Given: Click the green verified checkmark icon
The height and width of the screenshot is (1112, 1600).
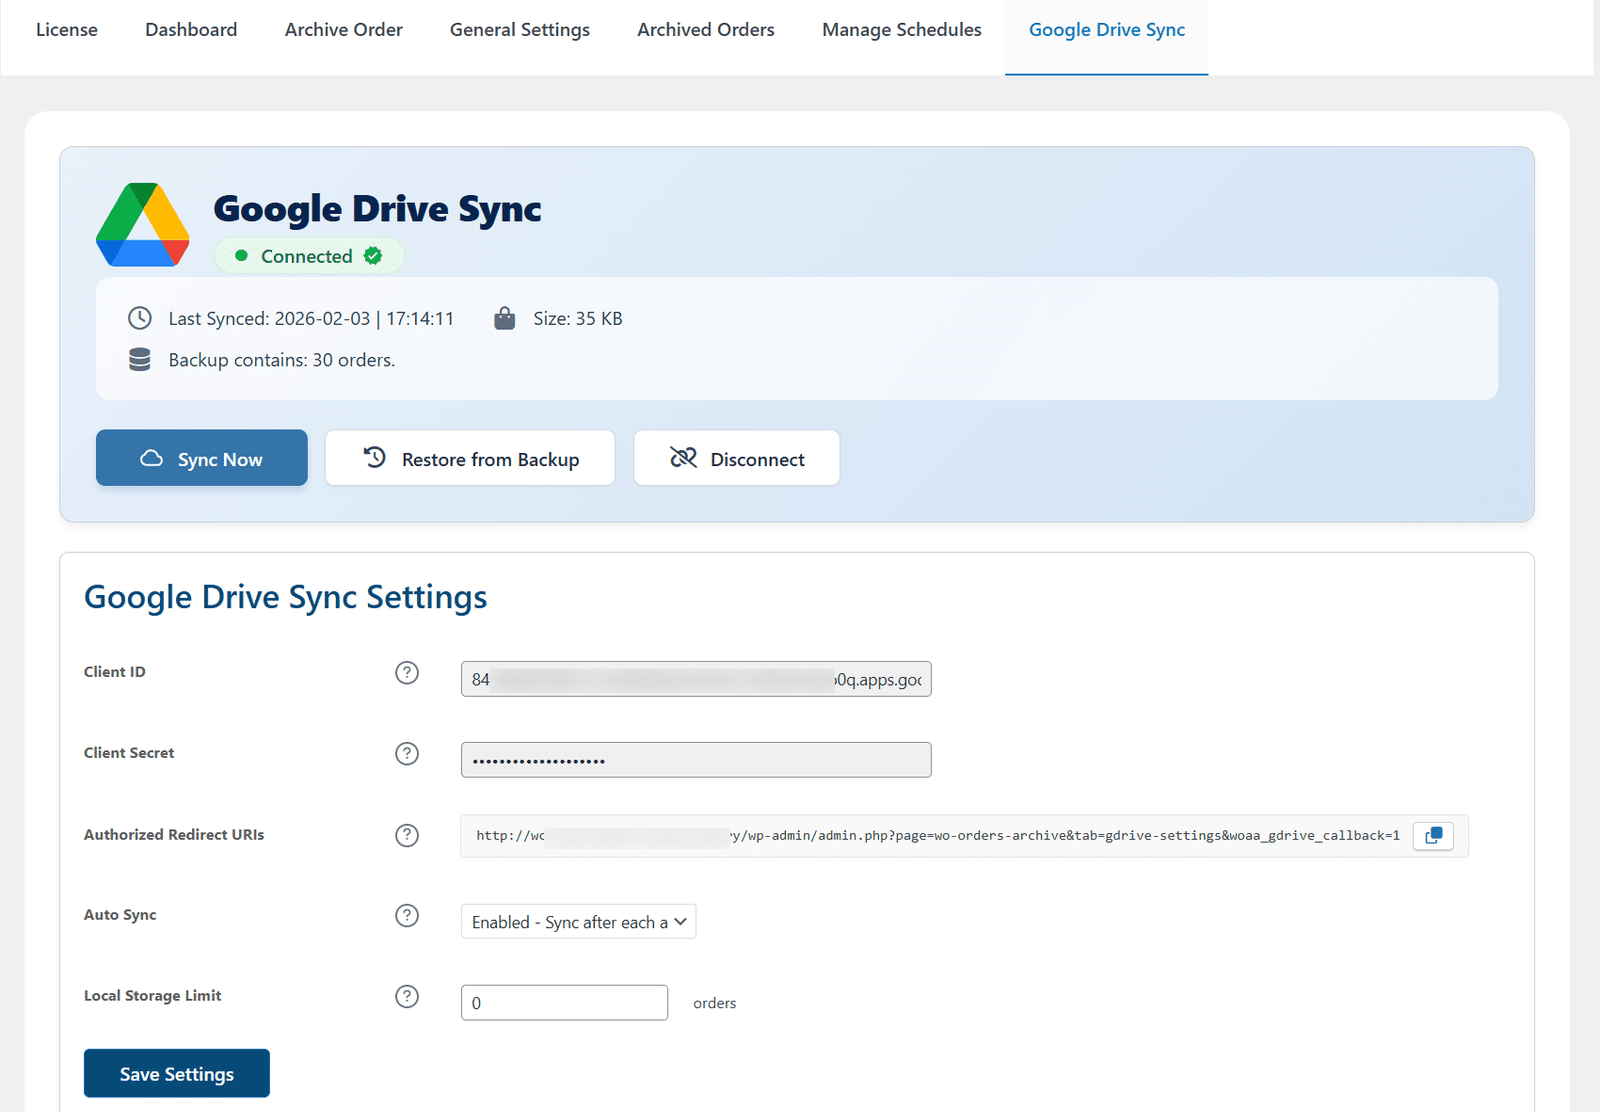Looking at the screenshot, I should coord(373,256).
